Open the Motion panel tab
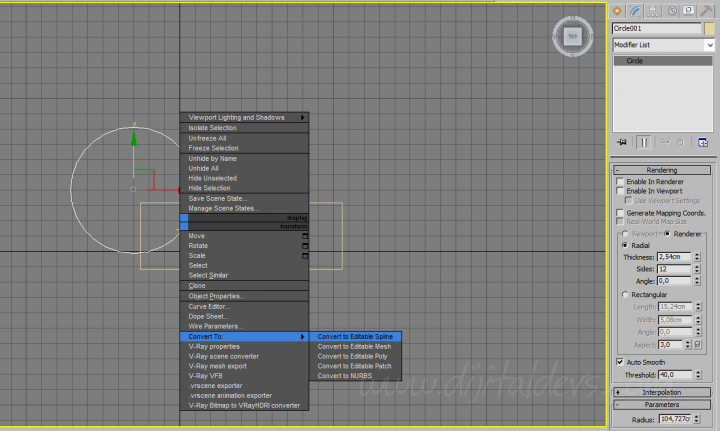 tap(671, 10)
